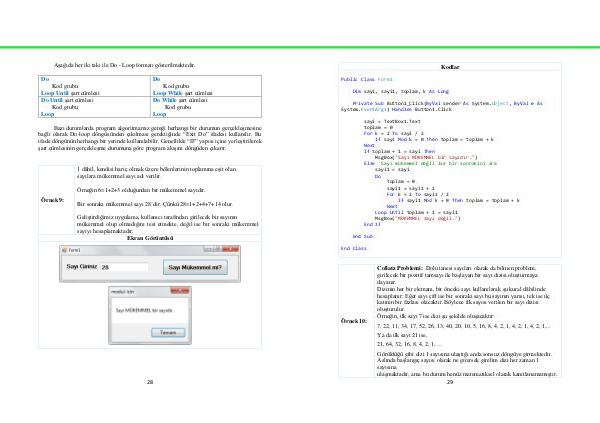Click the 'Kodlar' heading
The image size is (600, 423).
pos(450,67)
